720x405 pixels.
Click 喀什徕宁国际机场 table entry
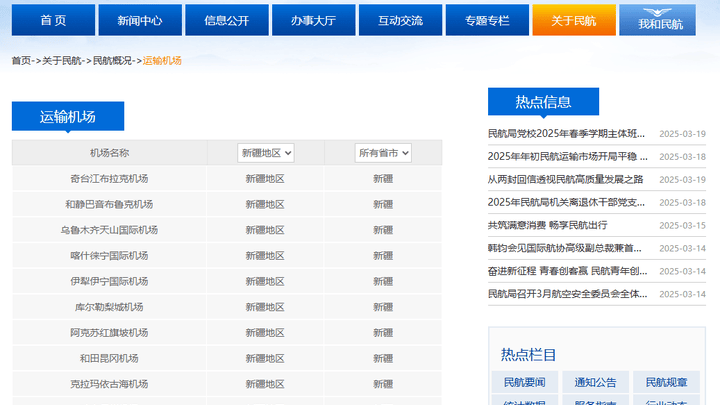coord(109,256)
